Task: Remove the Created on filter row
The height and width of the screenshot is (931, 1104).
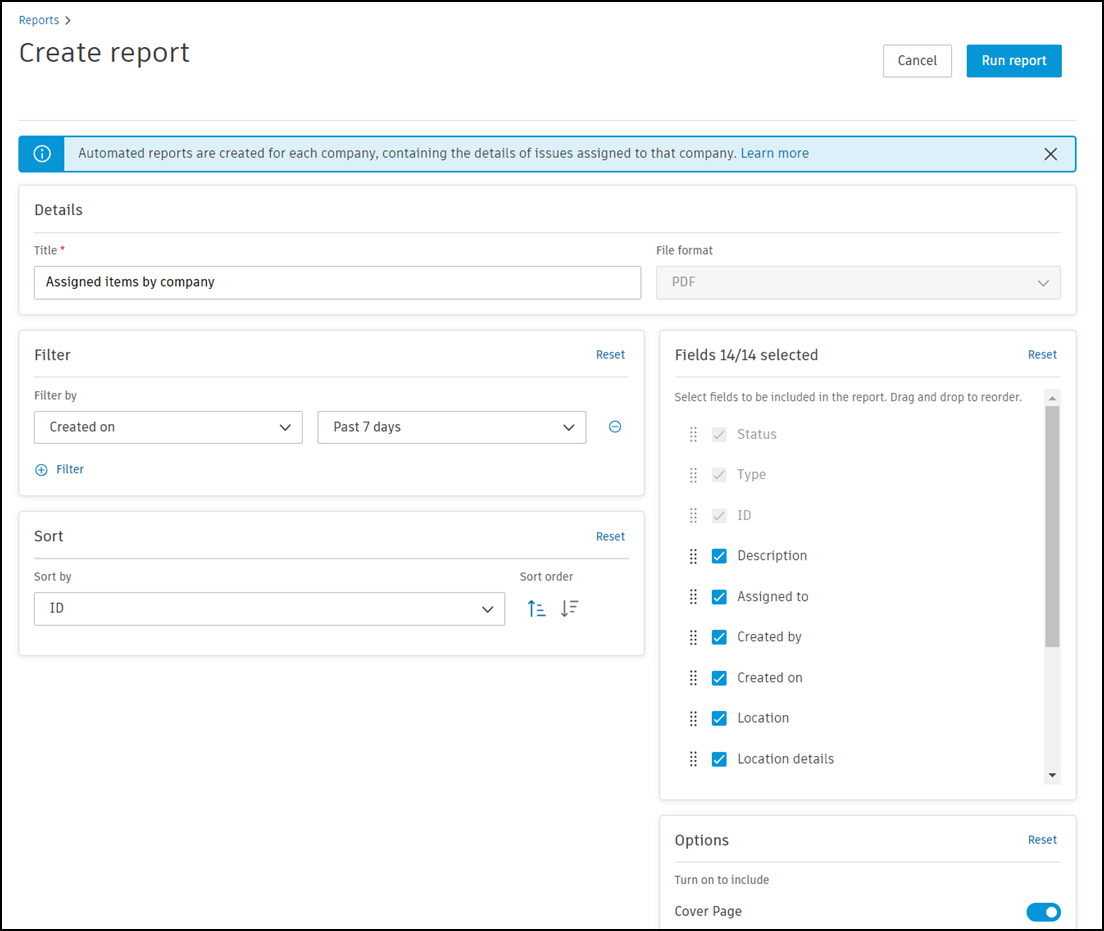Action: (x=615, y=427)
